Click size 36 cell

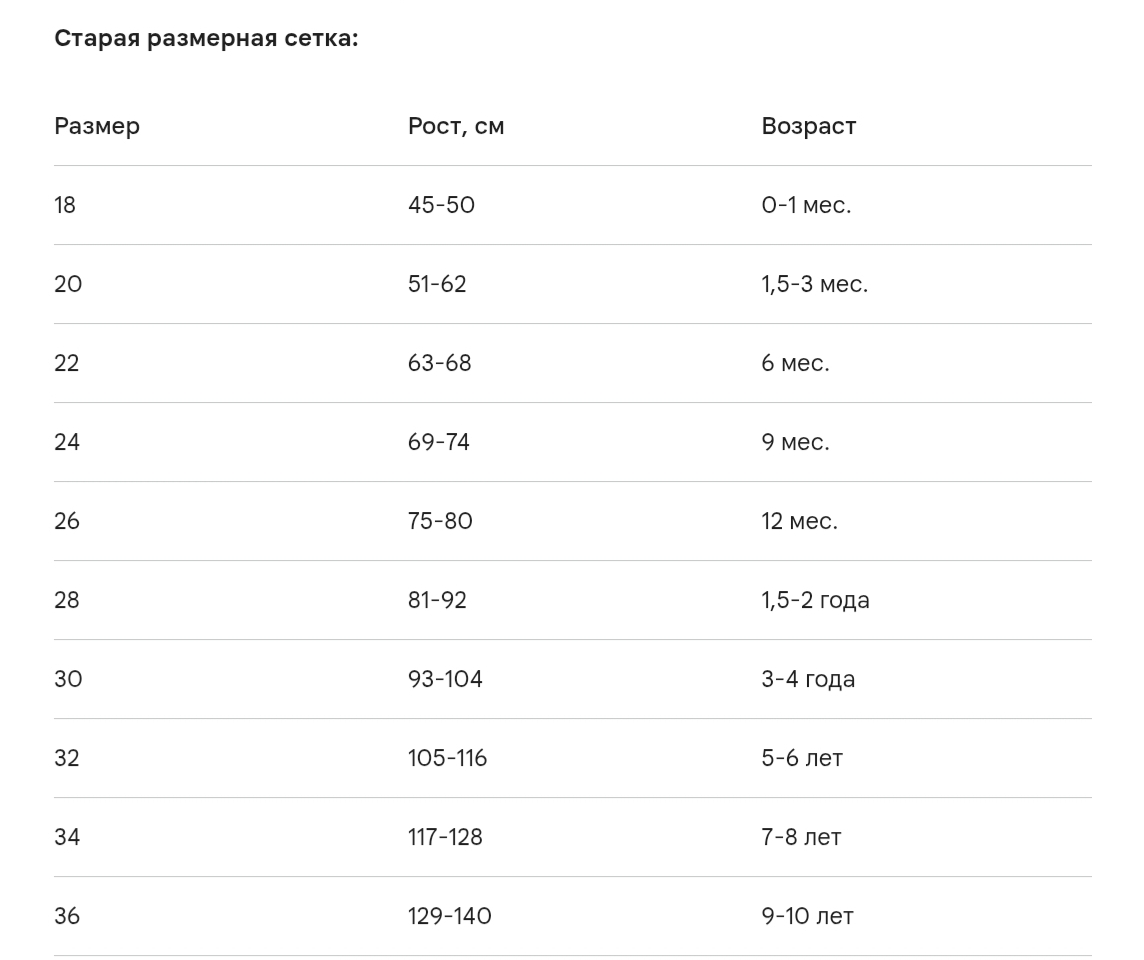(67, 916)
